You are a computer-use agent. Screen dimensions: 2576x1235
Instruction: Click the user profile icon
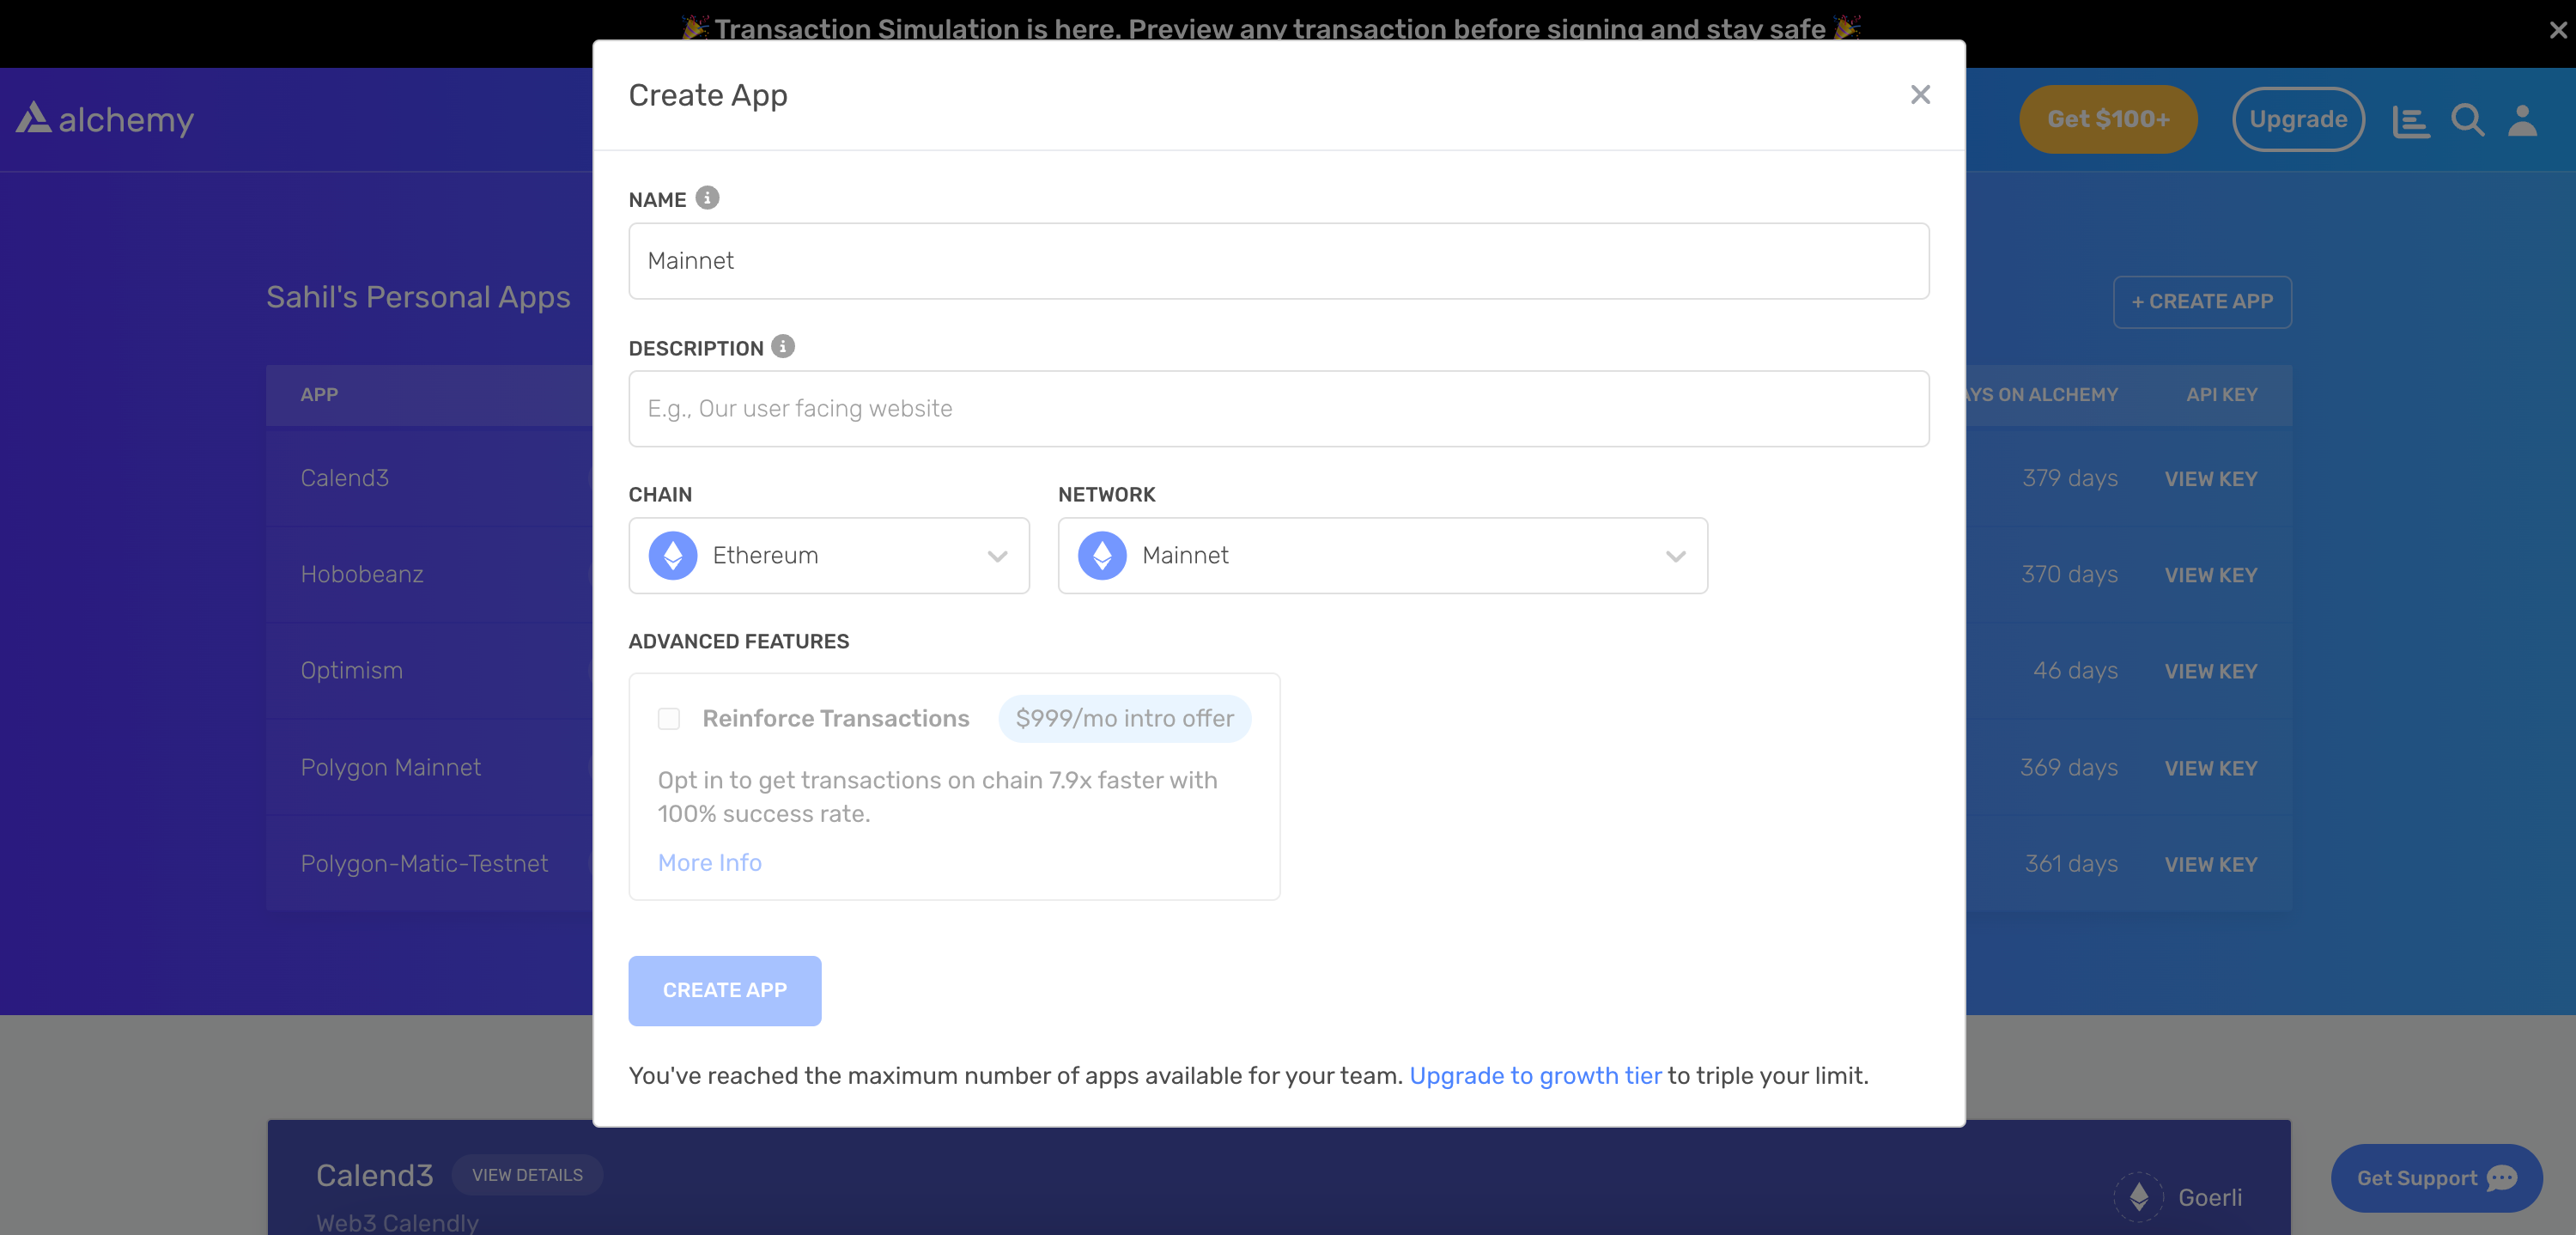pyautogui.click(x=2523, y=119)
